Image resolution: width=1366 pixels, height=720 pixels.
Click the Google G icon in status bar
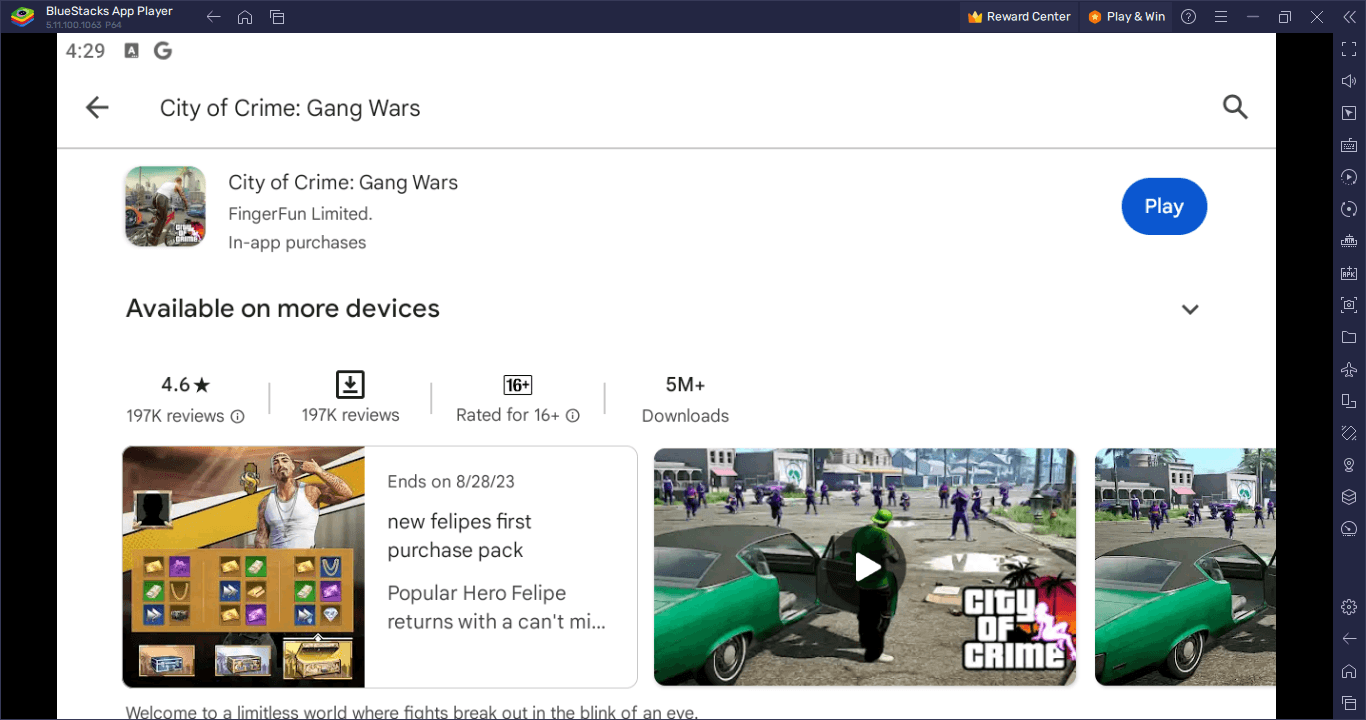(163, 51)
